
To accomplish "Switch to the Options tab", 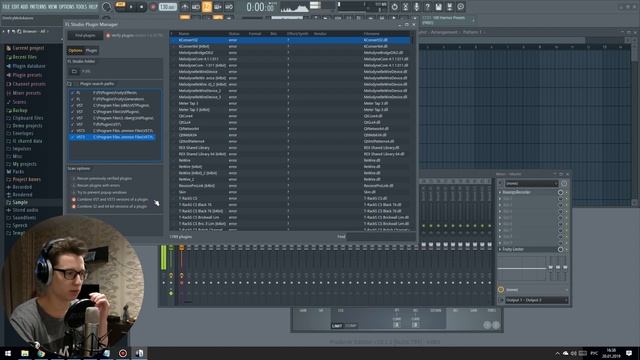I will pyautogui.click(x=76, y=51).
